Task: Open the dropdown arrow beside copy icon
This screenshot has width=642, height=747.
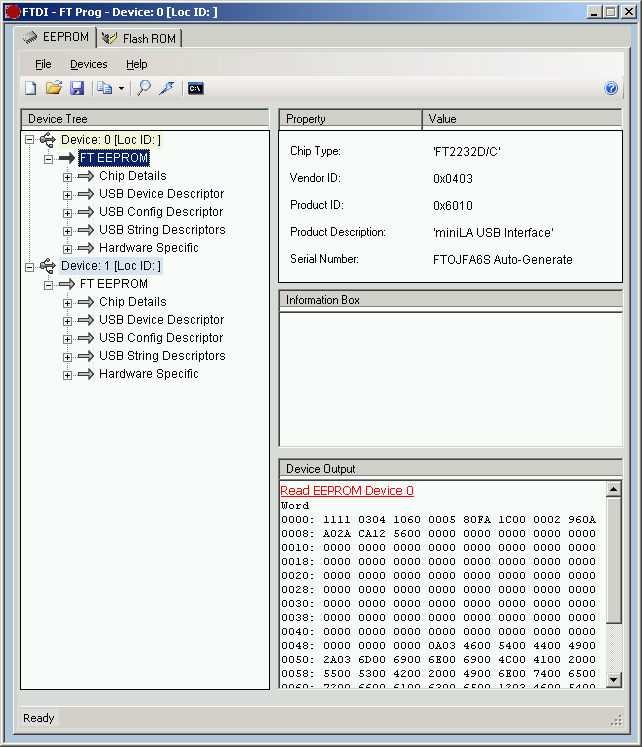Action: click(x=121, y=89)
